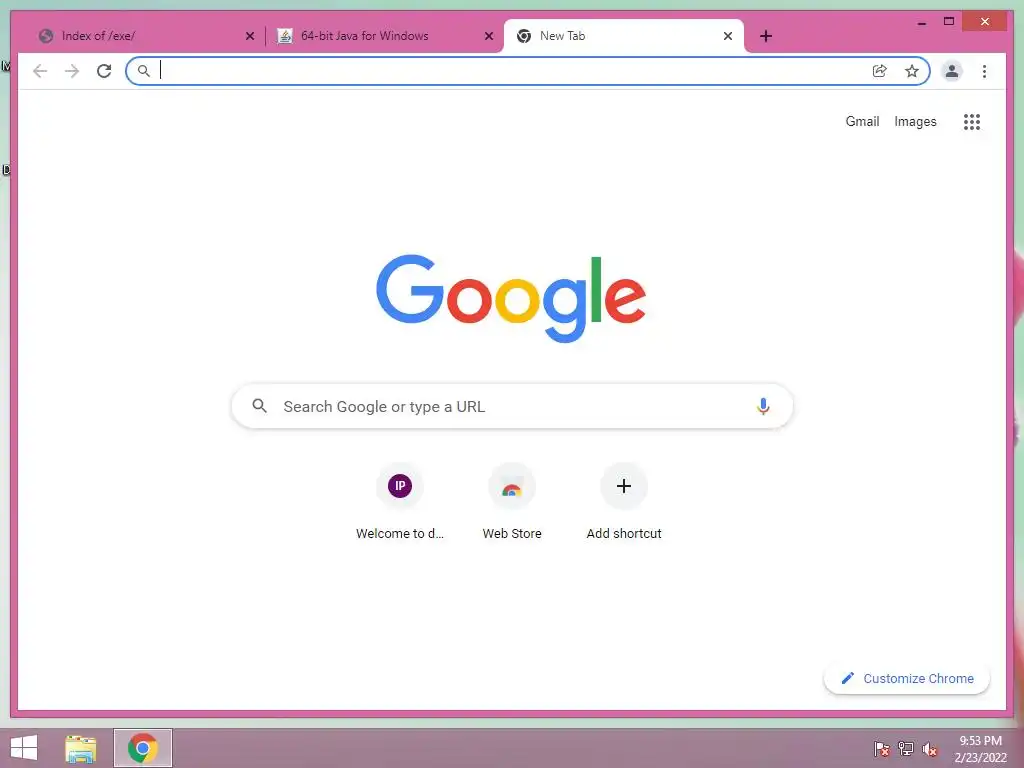Go back using the back arrow
Screen dimensions: 1024x768
tap(40, 71)
